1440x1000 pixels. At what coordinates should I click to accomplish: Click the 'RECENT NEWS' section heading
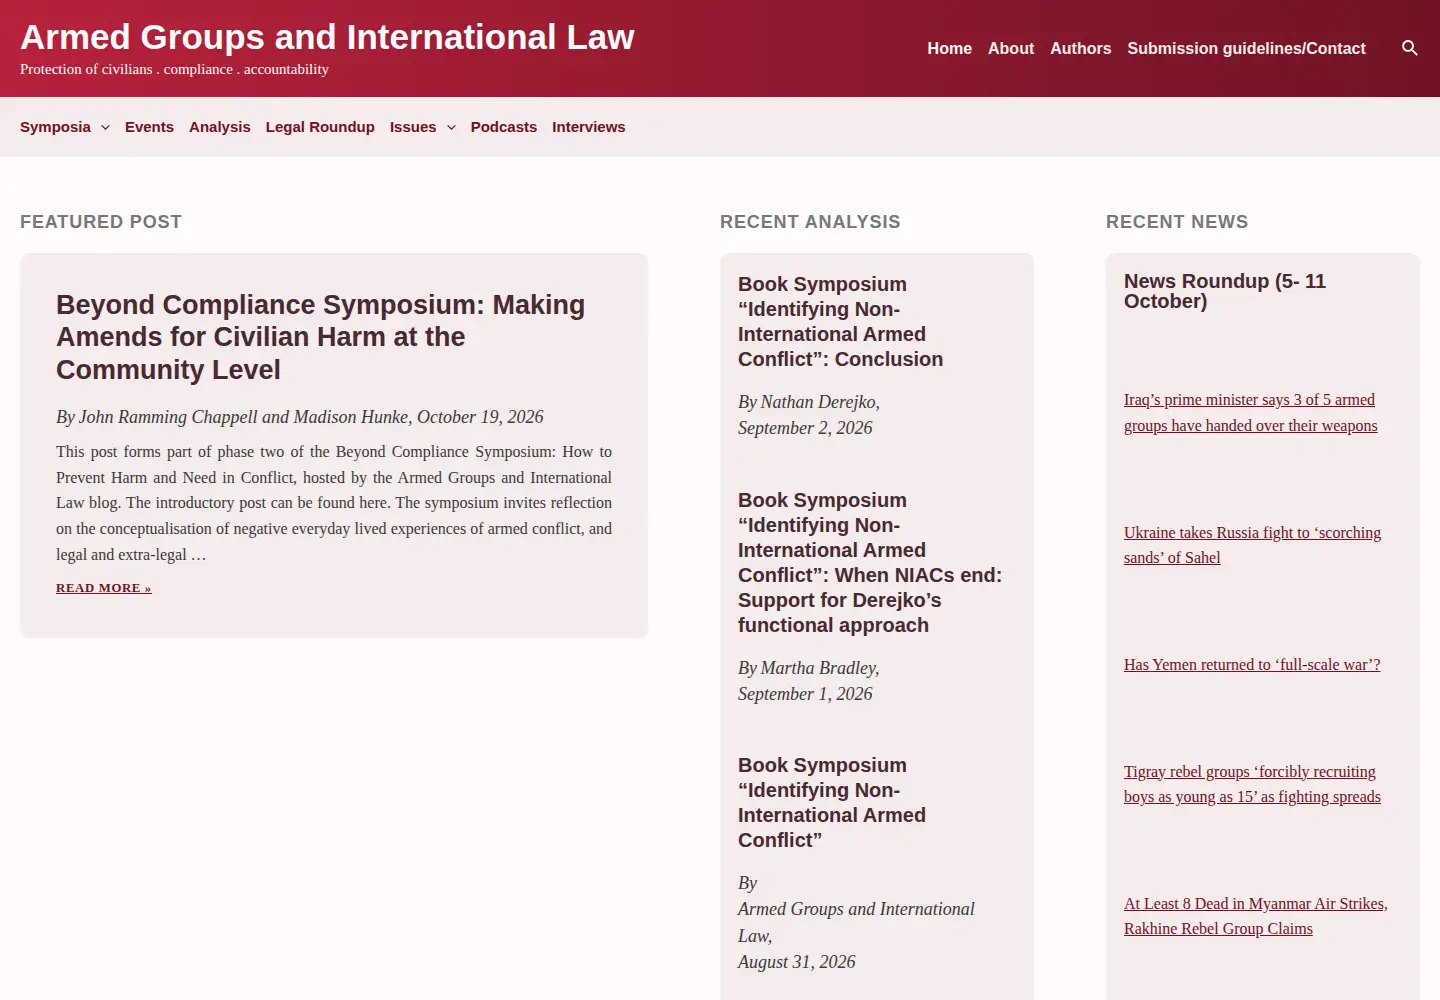tap(1177, 222)
